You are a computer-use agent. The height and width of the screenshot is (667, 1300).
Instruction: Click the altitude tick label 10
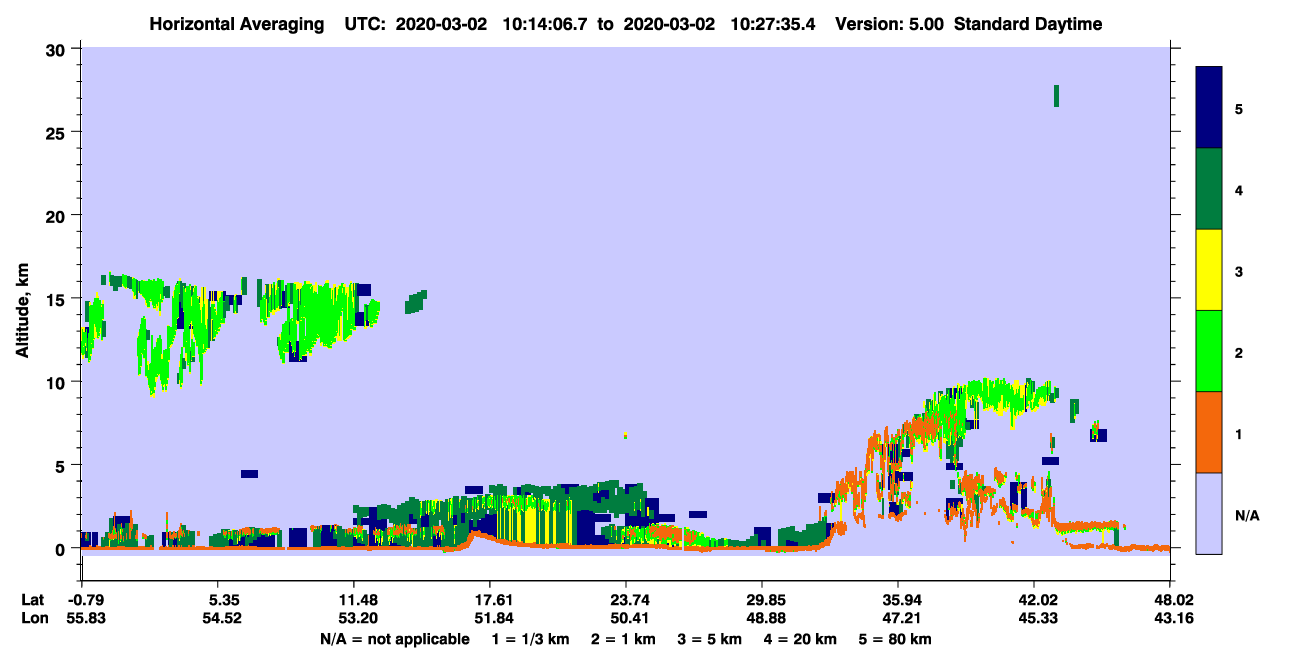coord(58,382)
